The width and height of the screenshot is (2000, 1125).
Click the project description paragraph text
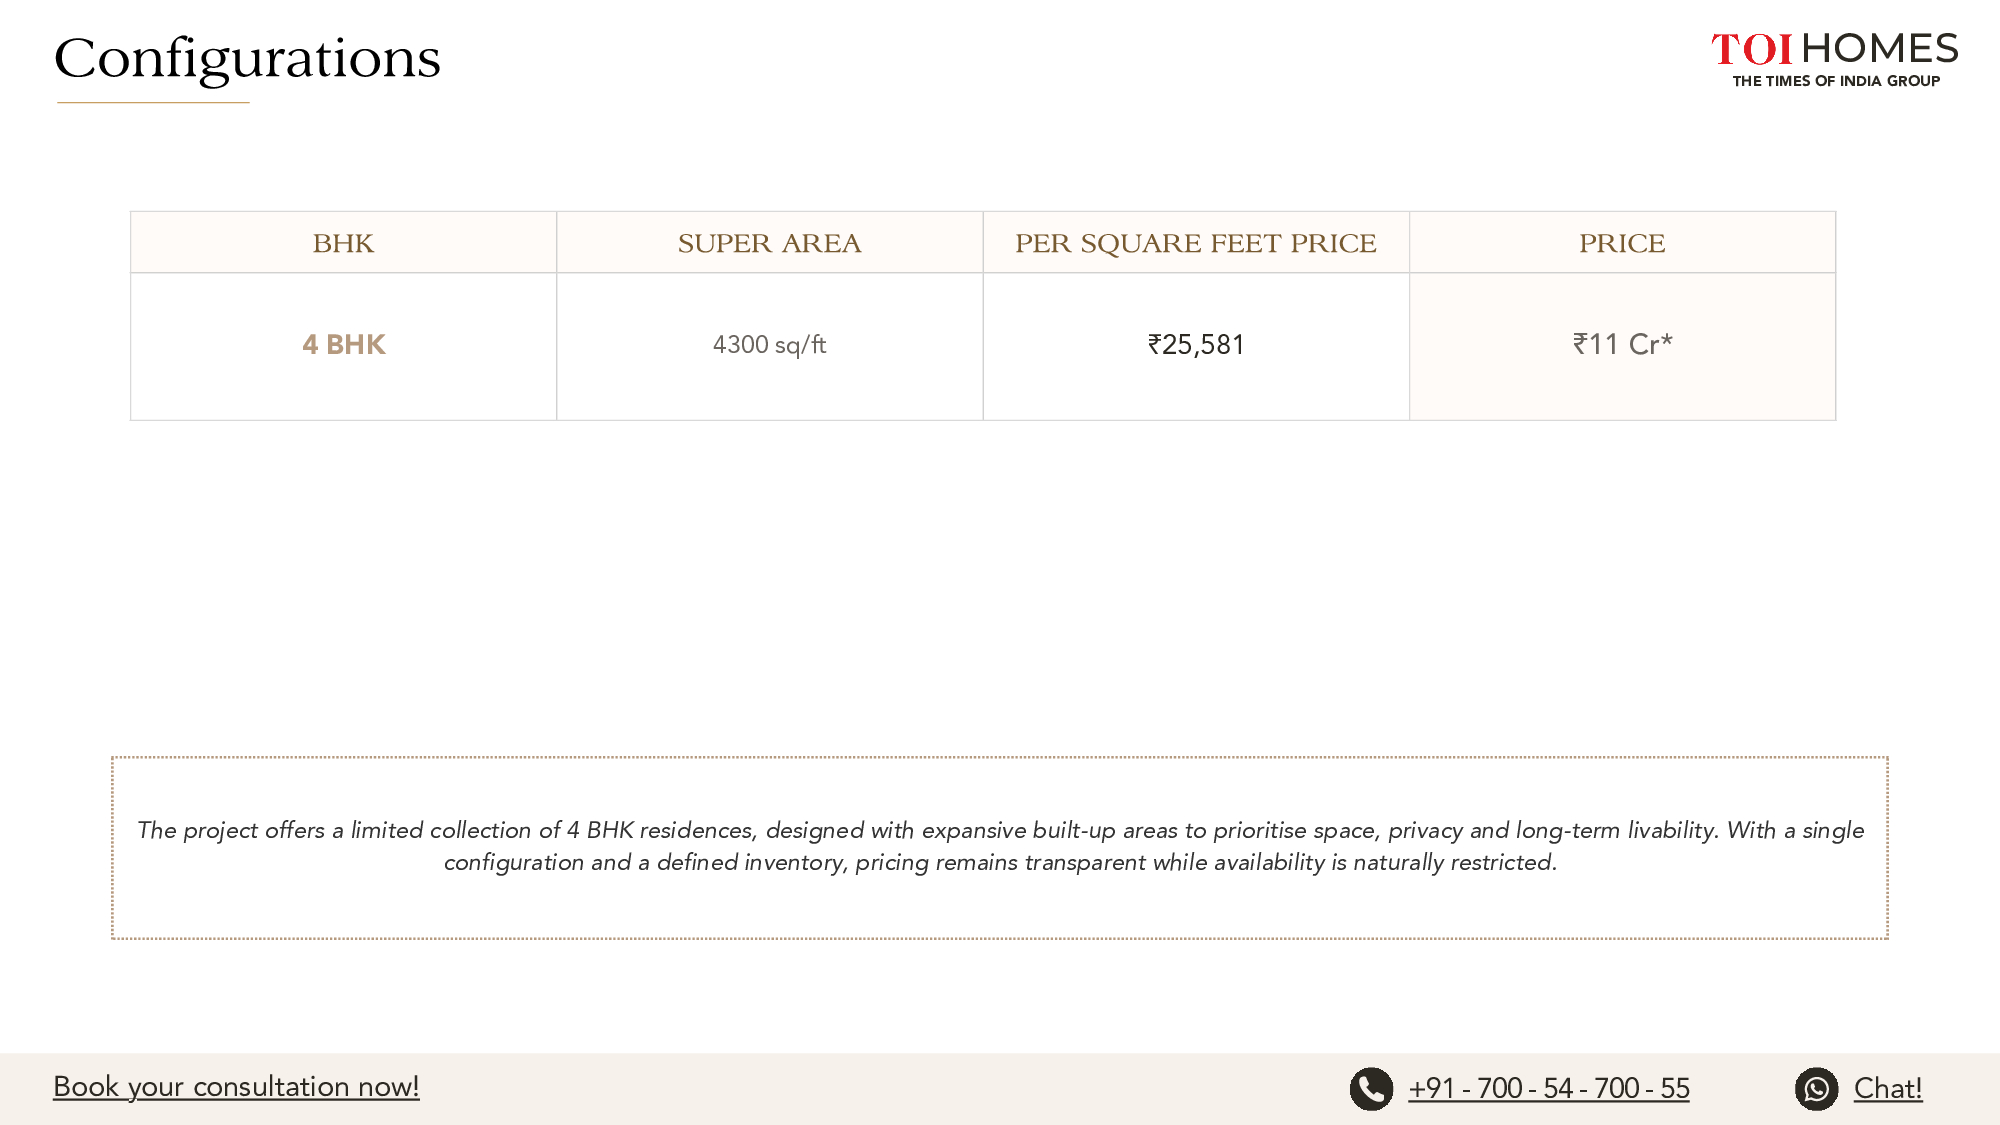[1000, 846]
